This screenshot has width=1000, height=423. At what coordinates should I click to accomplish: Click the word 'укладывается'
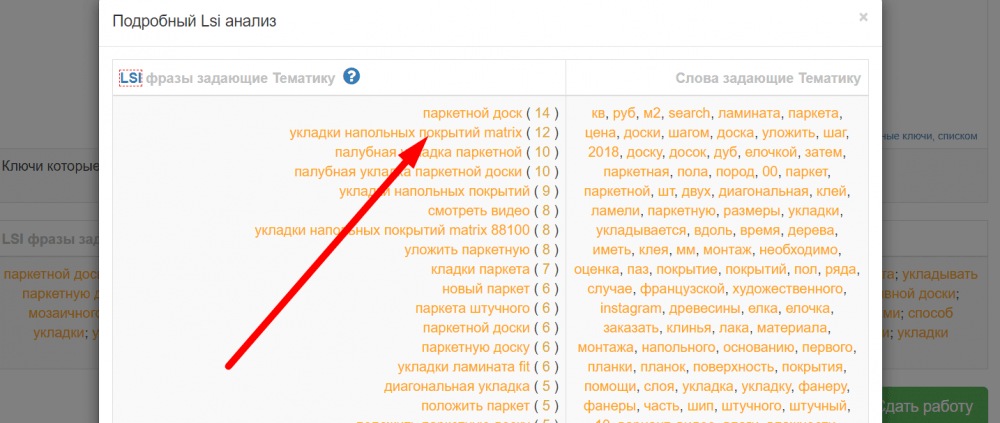click(641, 230)
